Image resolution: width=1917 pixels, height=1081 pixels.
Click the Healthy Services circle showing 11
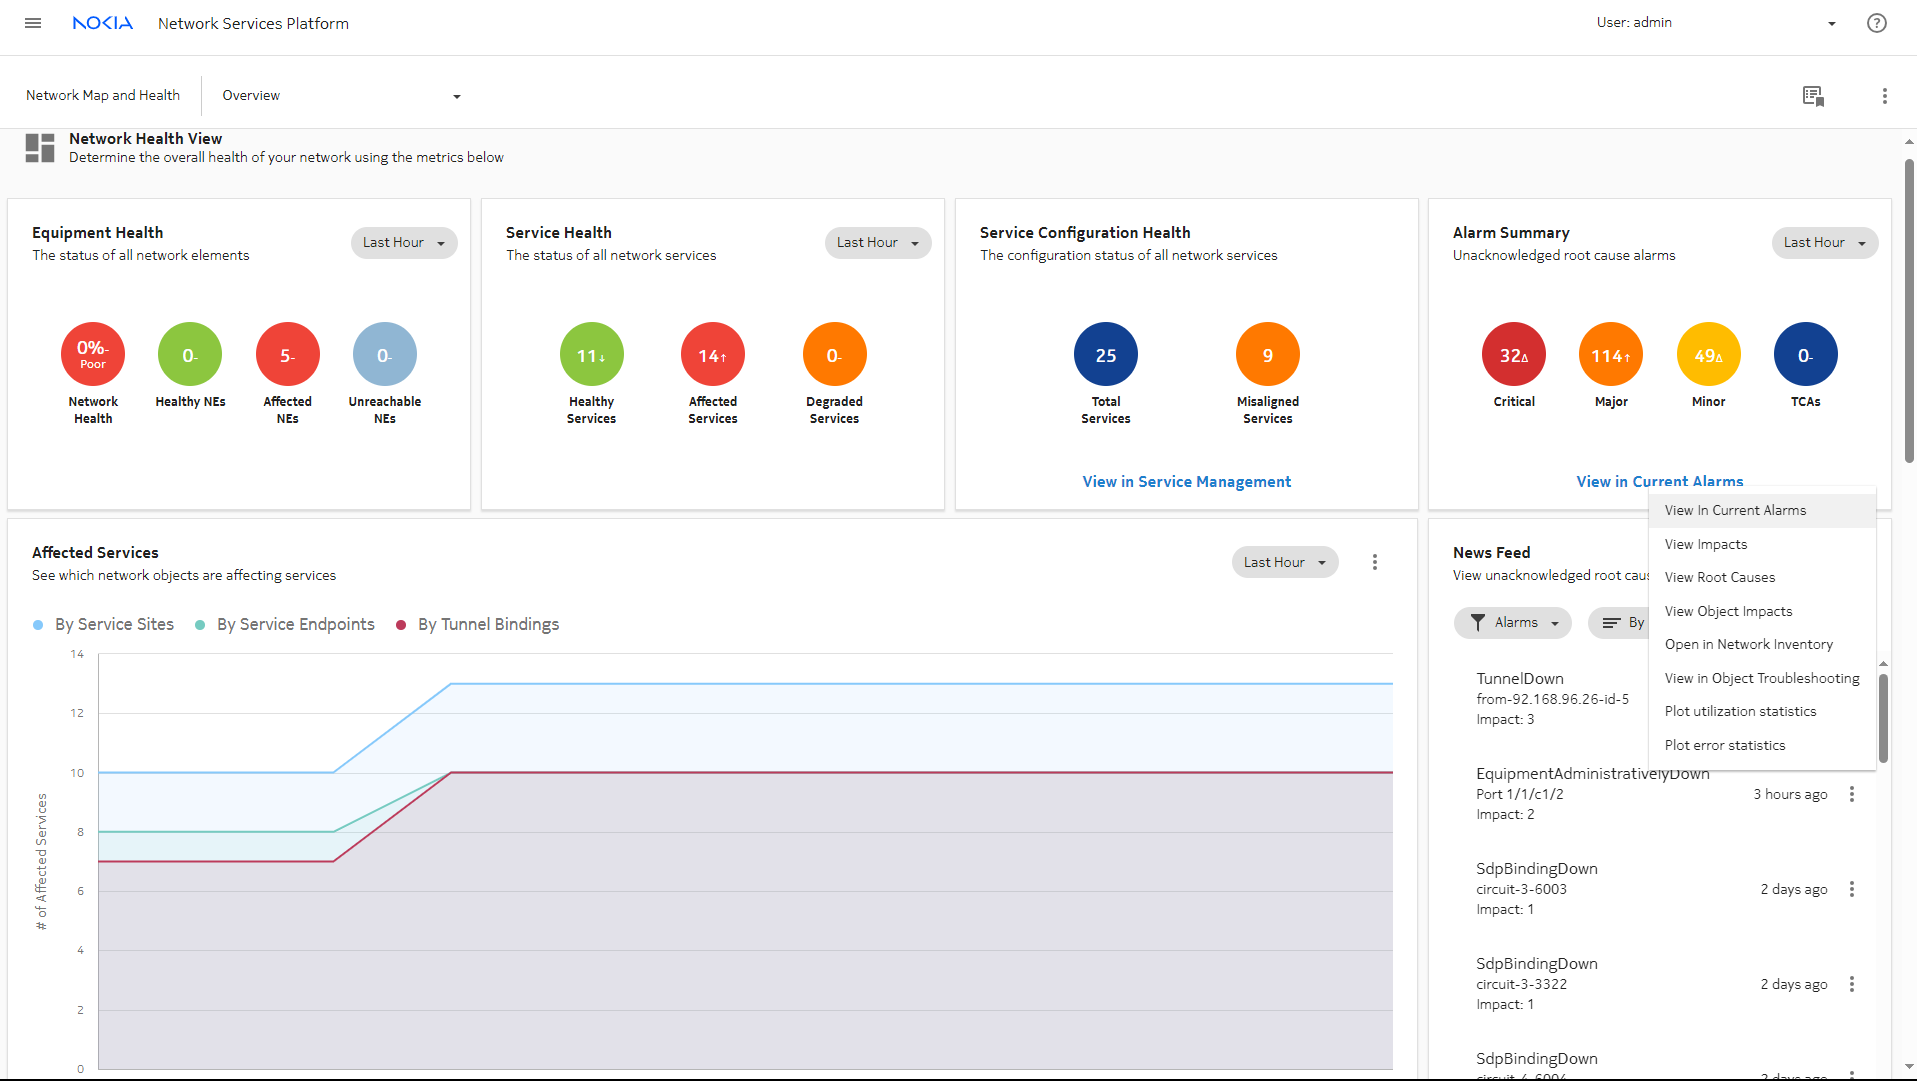pyautogui.click(x=591, y=354)
